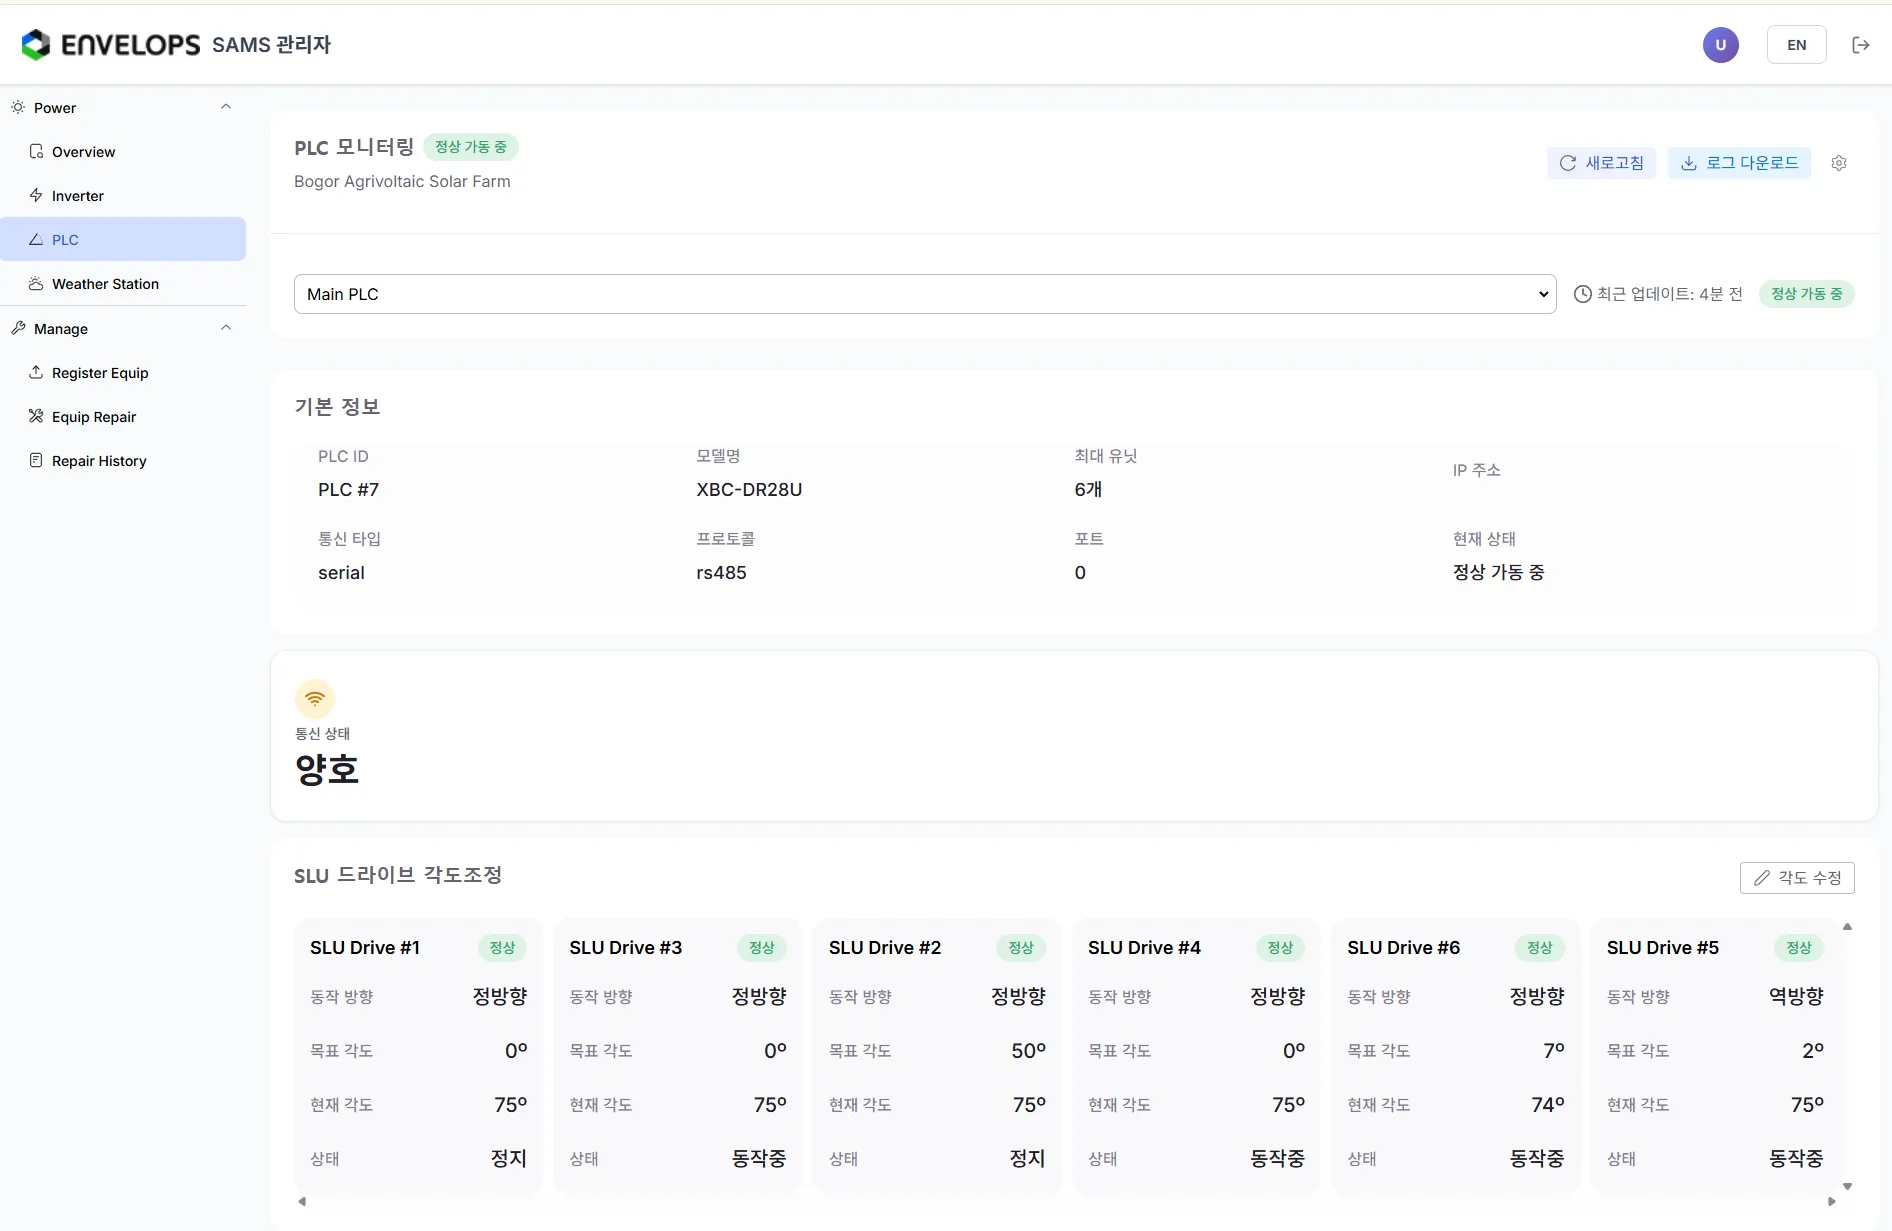This screenshot has width=1892, height=1231.
Task: Click the Power sun icon
Action: coord(18,108)
